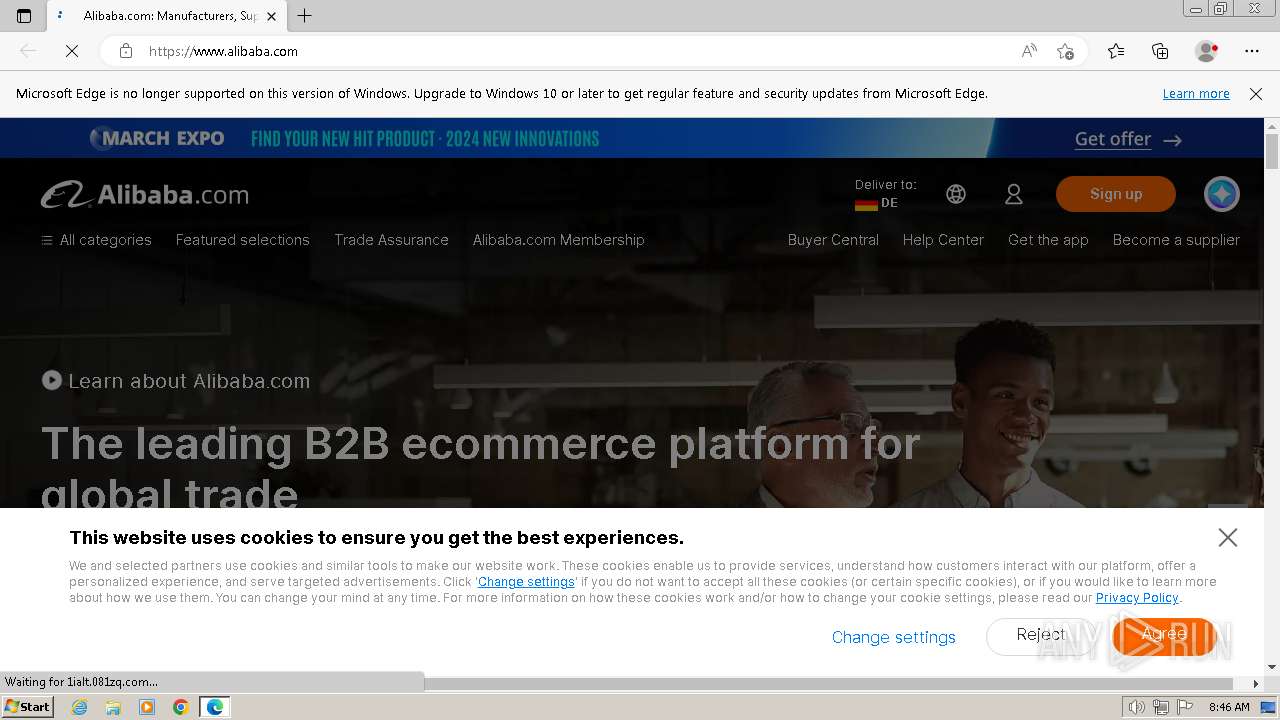This screenshot has height=720, width=1280.
Task: Click the horizontal scrollbar right arrow
Action: (1256, 683)
